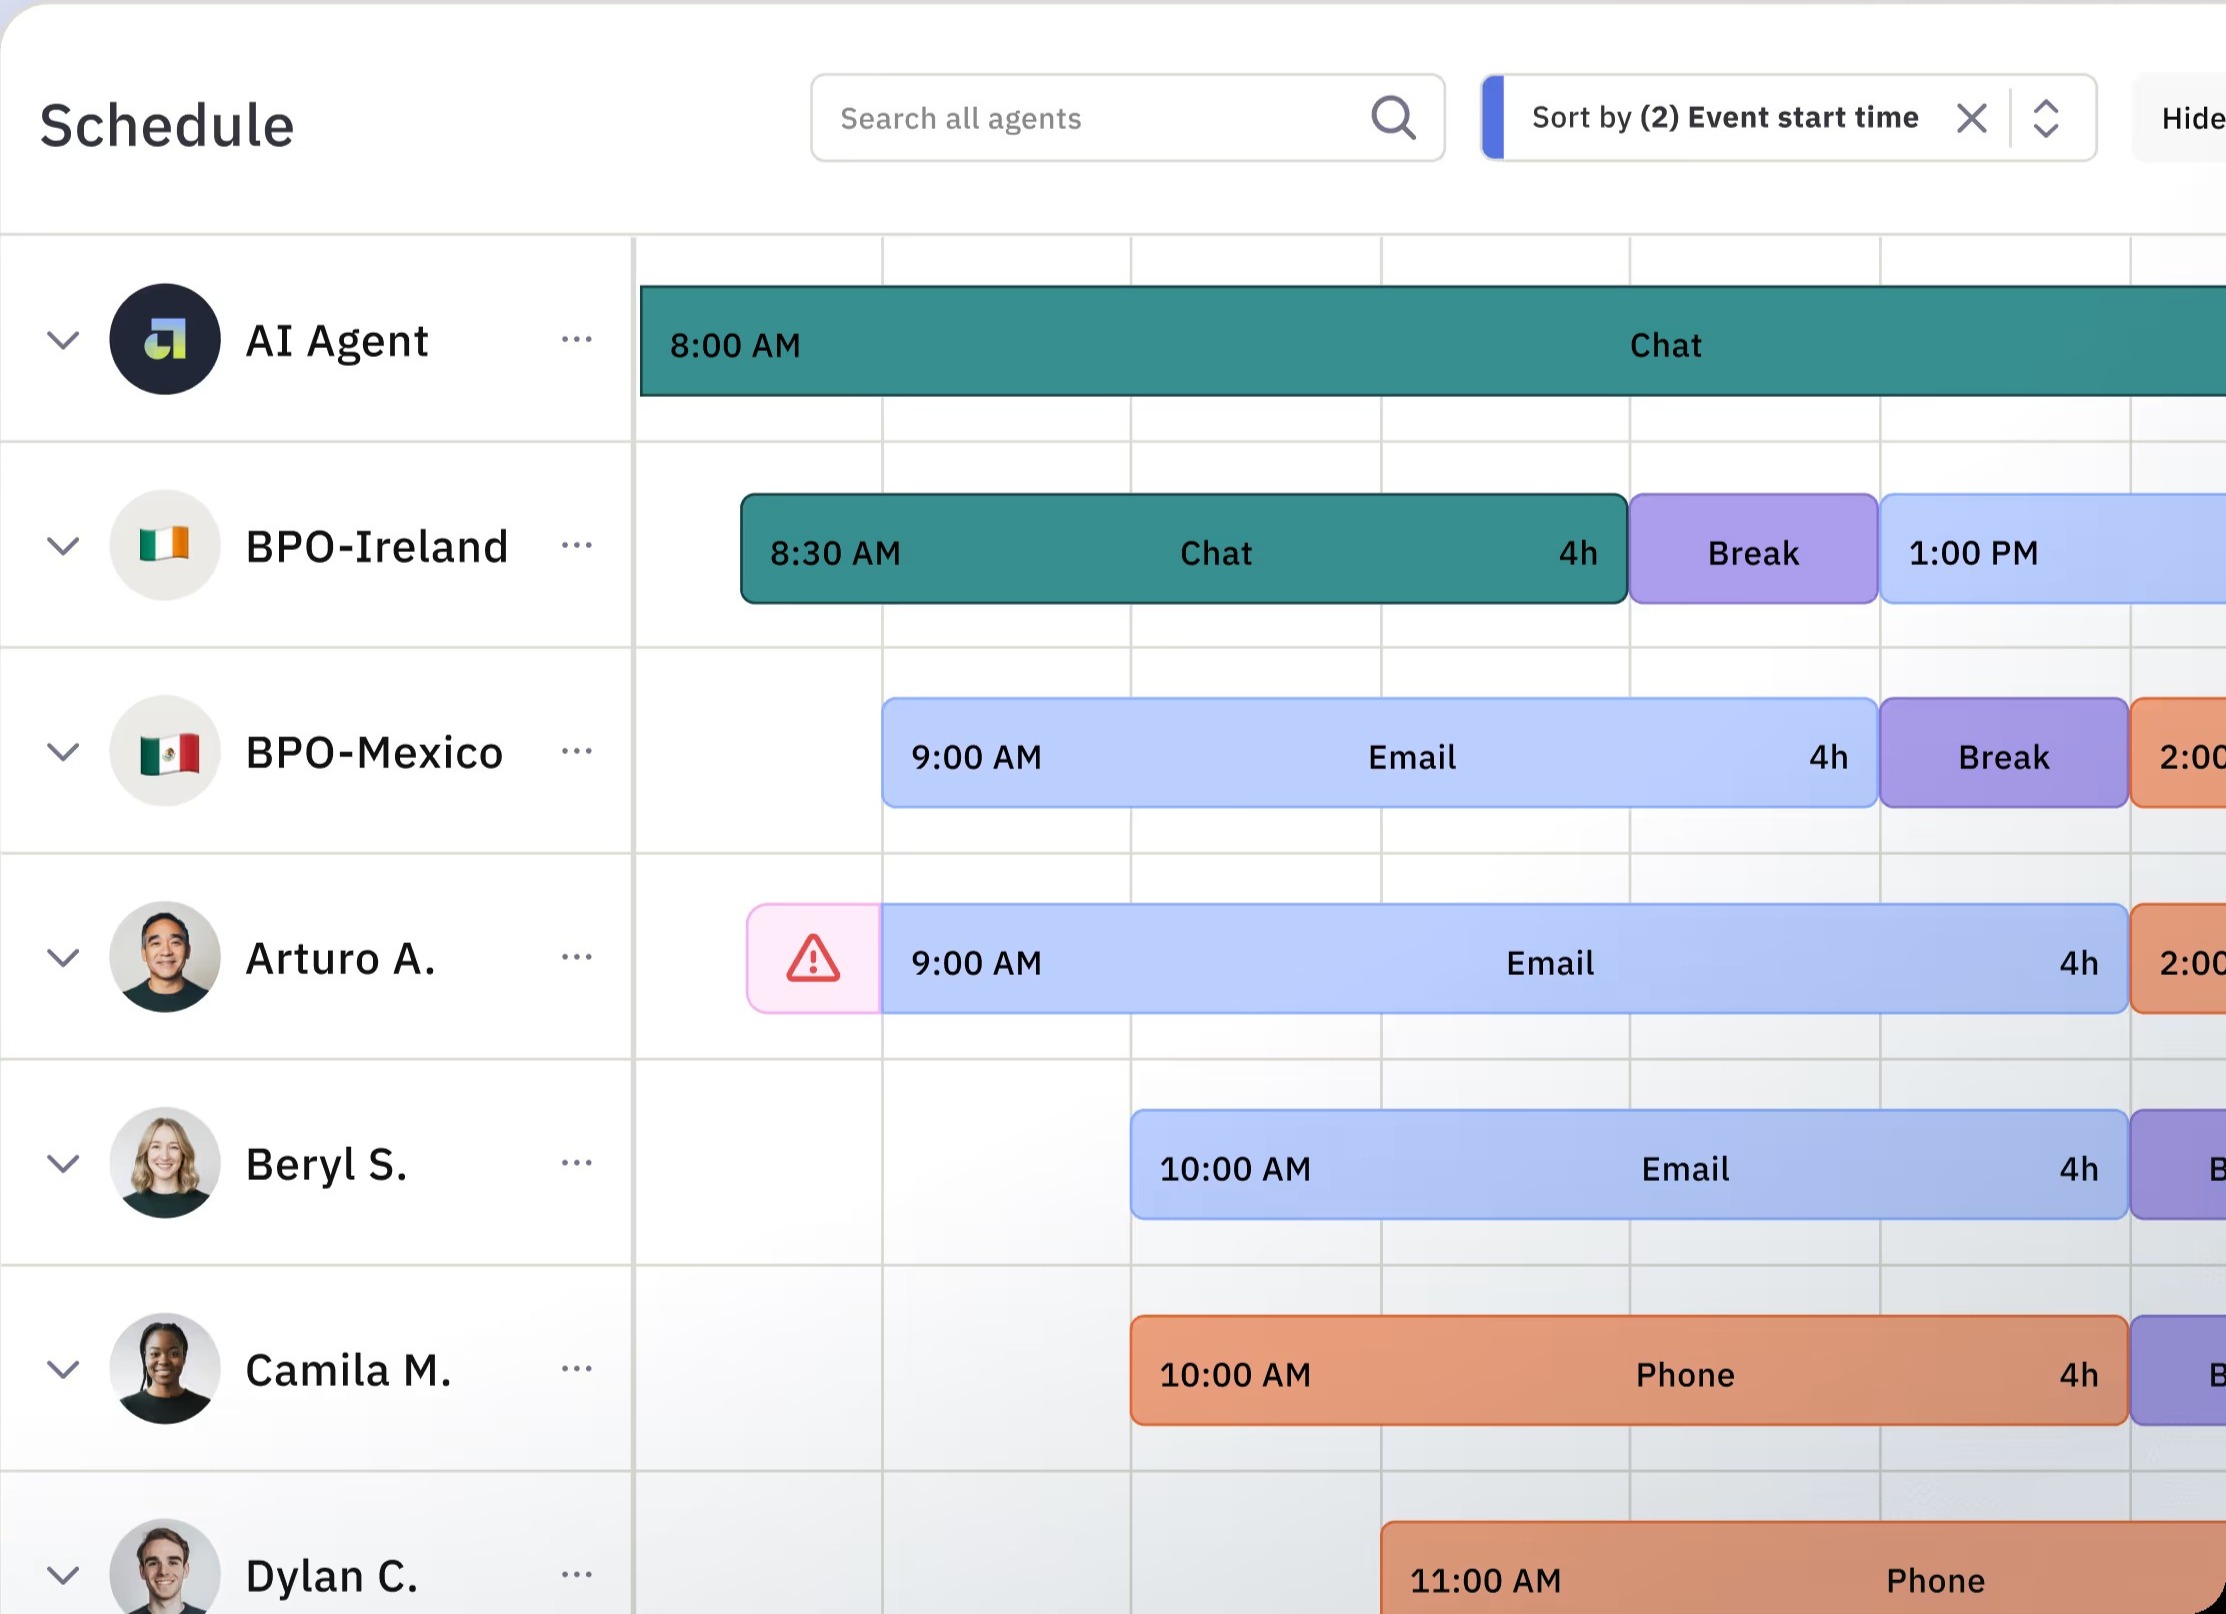Expand the AI Agent row
This screenshot has width=2226, height=1614.
pos(63,340)
